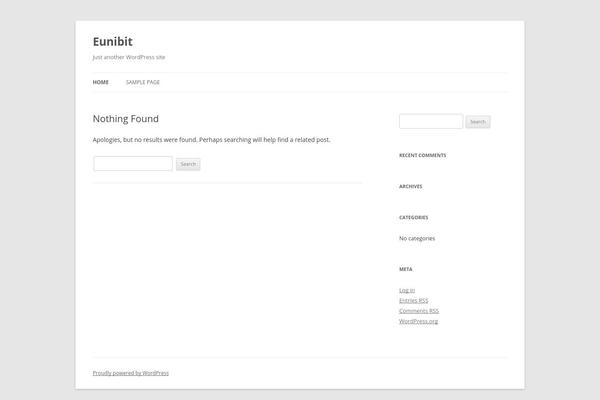
Task: Go to the Home menu item
Action: click(101, 82)
